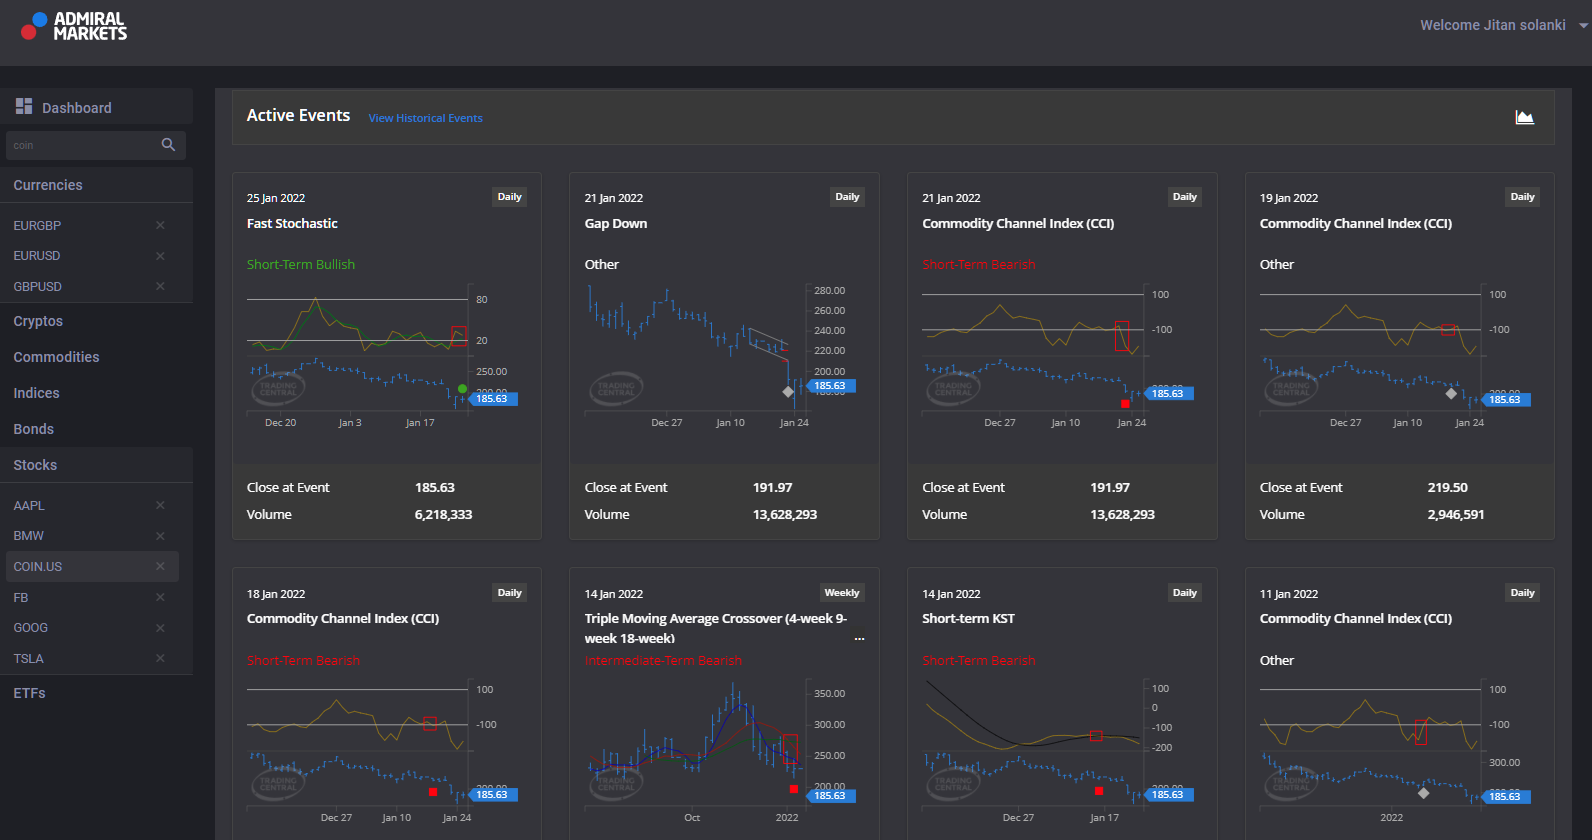1592x840 pixels.
Task: Remove AAPL from the stocks list
Action: (160, 505)
